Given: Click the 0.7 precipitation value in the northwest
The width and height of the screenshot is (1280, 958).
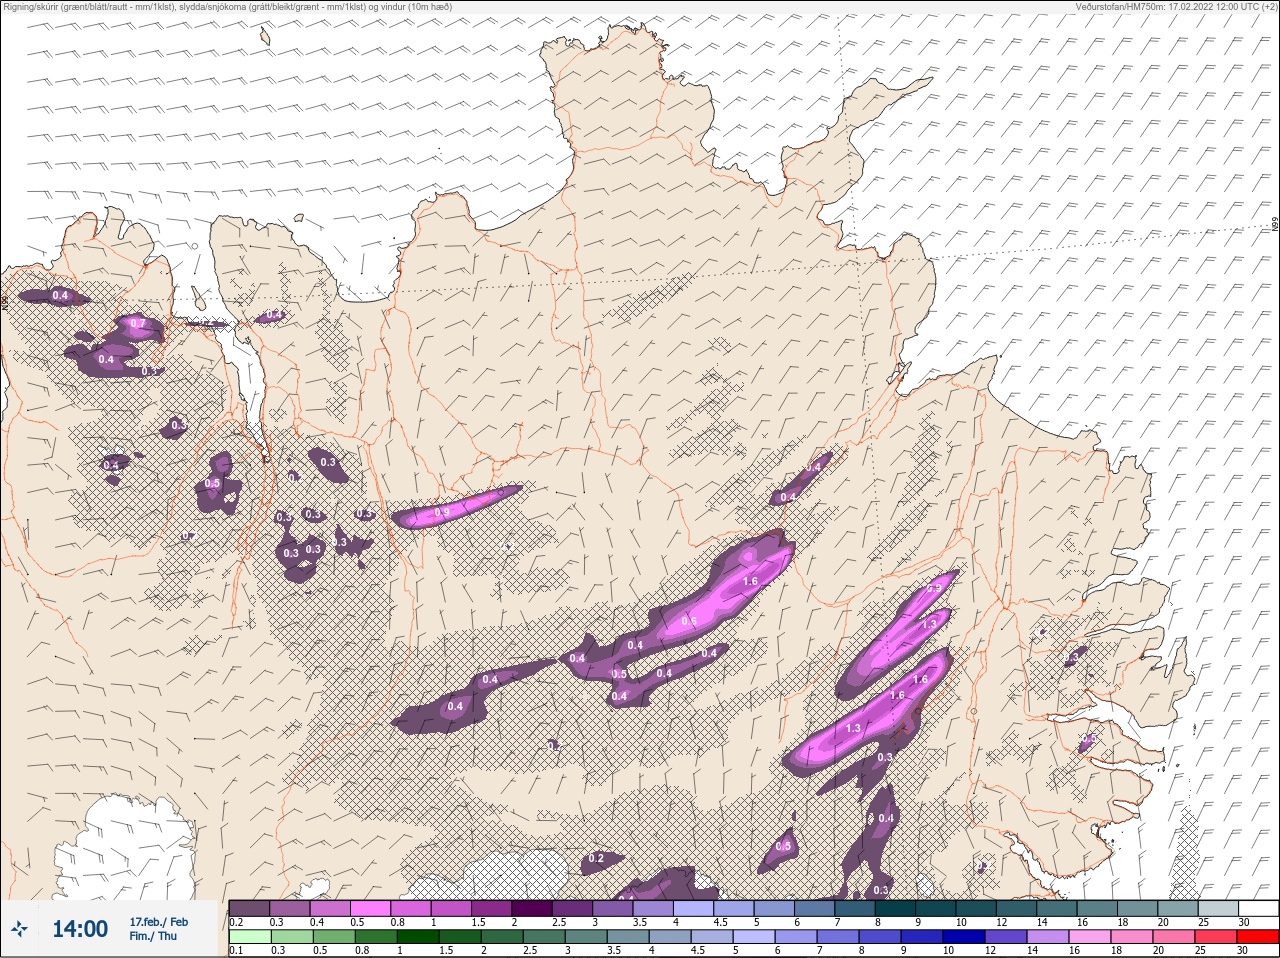Looking at the screenshot, I should click(x=138, y=324).
